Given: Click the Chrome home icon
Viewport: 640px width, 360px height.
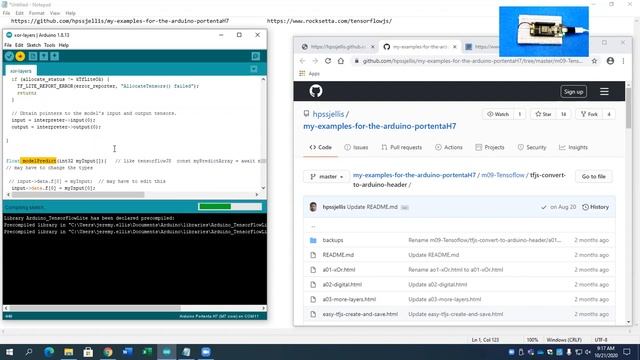Looking at the screenshot, I should (x=341, y=61).
